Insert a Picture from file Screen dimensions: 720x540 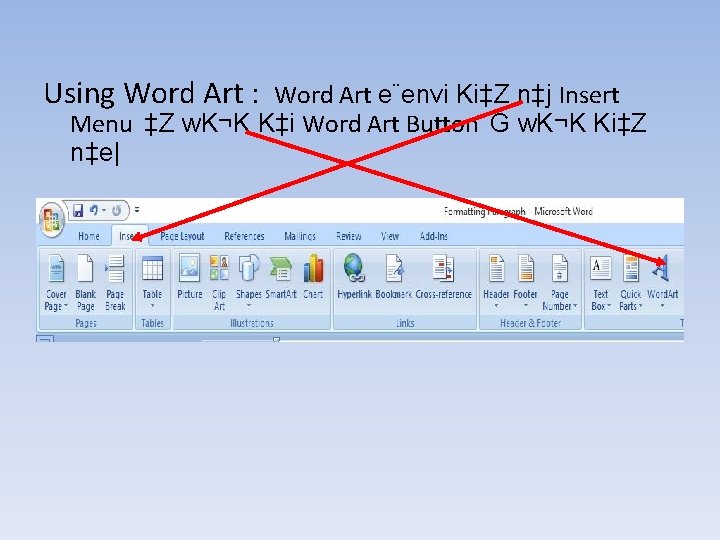coord(190,276)
